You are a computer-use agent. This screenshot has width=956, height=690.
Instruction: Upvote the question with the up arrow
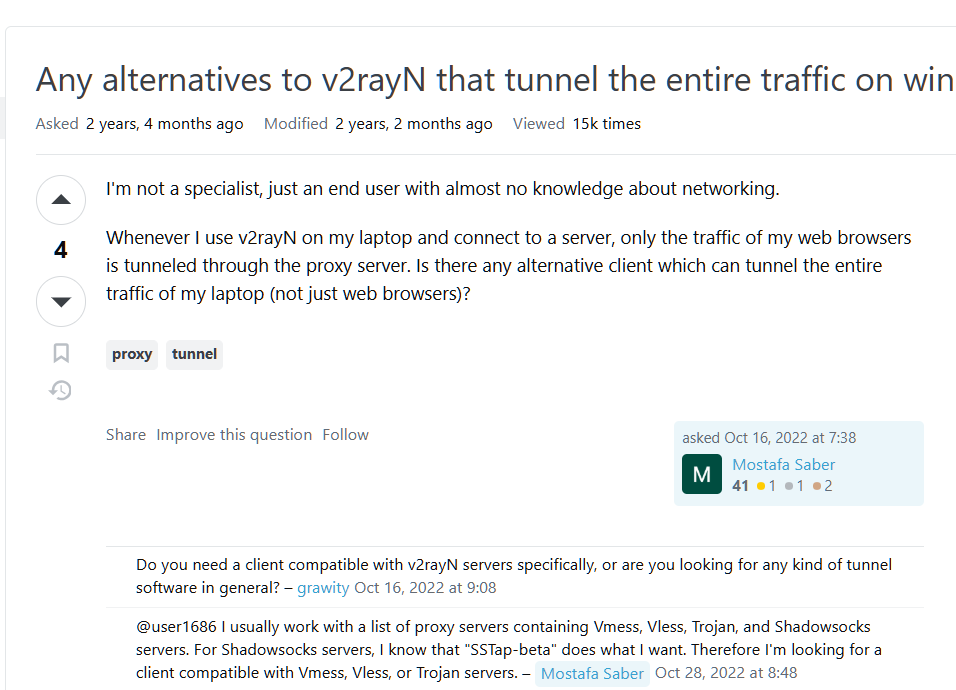(x=61, y=200)
